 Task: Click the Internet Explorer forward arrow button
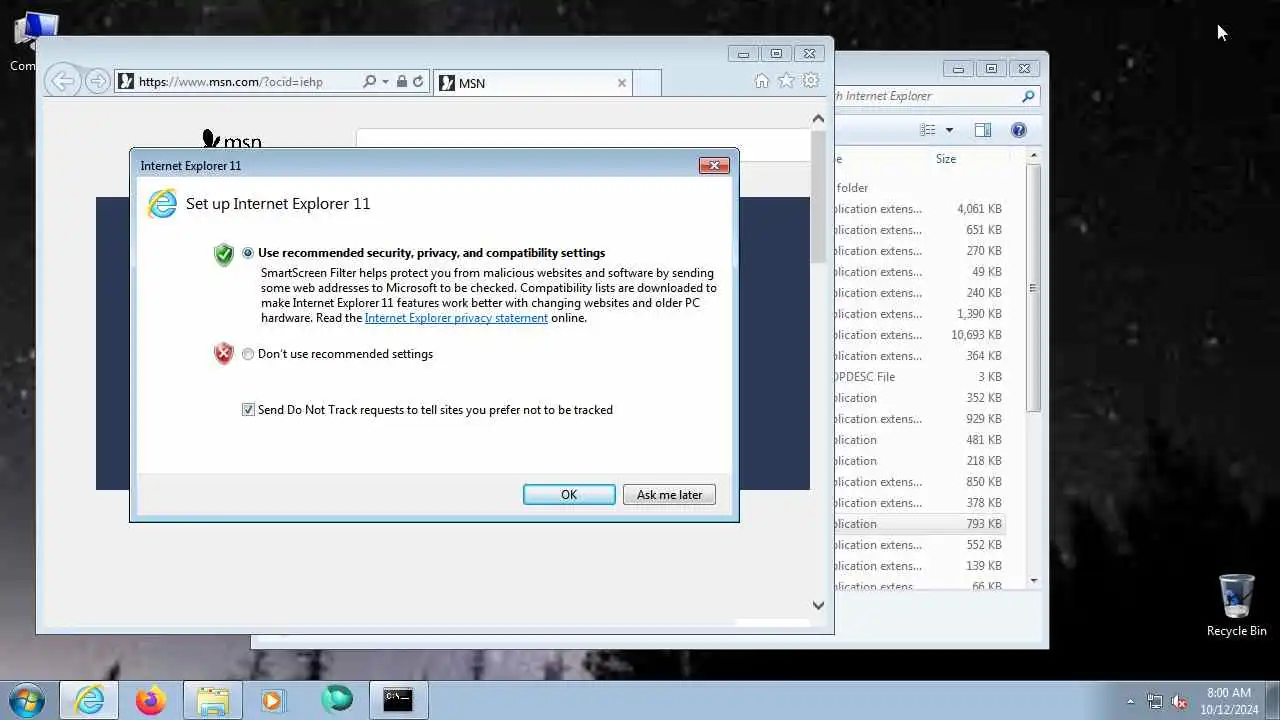(x=97, y=82)
